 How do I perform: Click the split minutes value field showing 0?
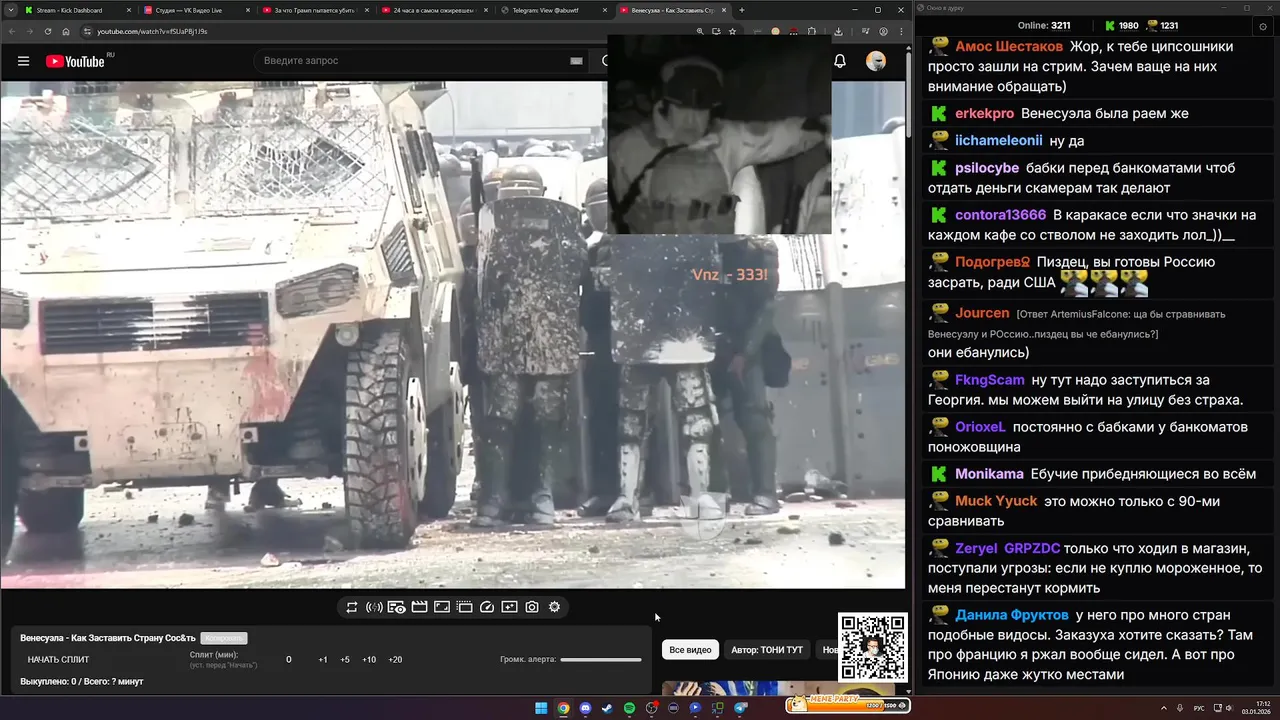click(289, 660)
